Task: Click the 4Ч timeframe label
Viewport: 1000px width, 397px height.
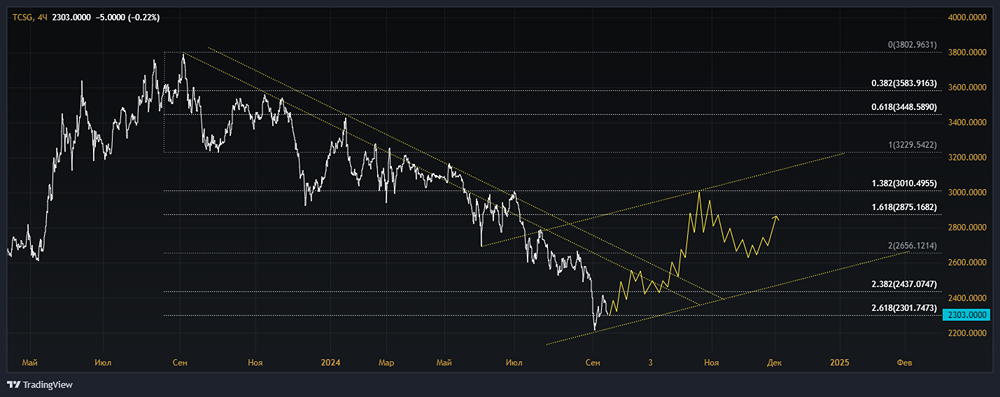Action: (43, 18)
